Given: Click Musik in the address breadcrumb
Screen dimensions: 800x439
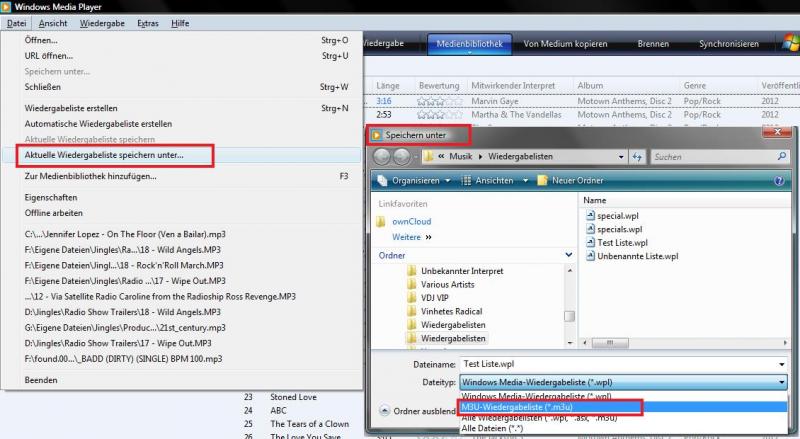Looking at the screenshot, I should click(x=460, y=156).
